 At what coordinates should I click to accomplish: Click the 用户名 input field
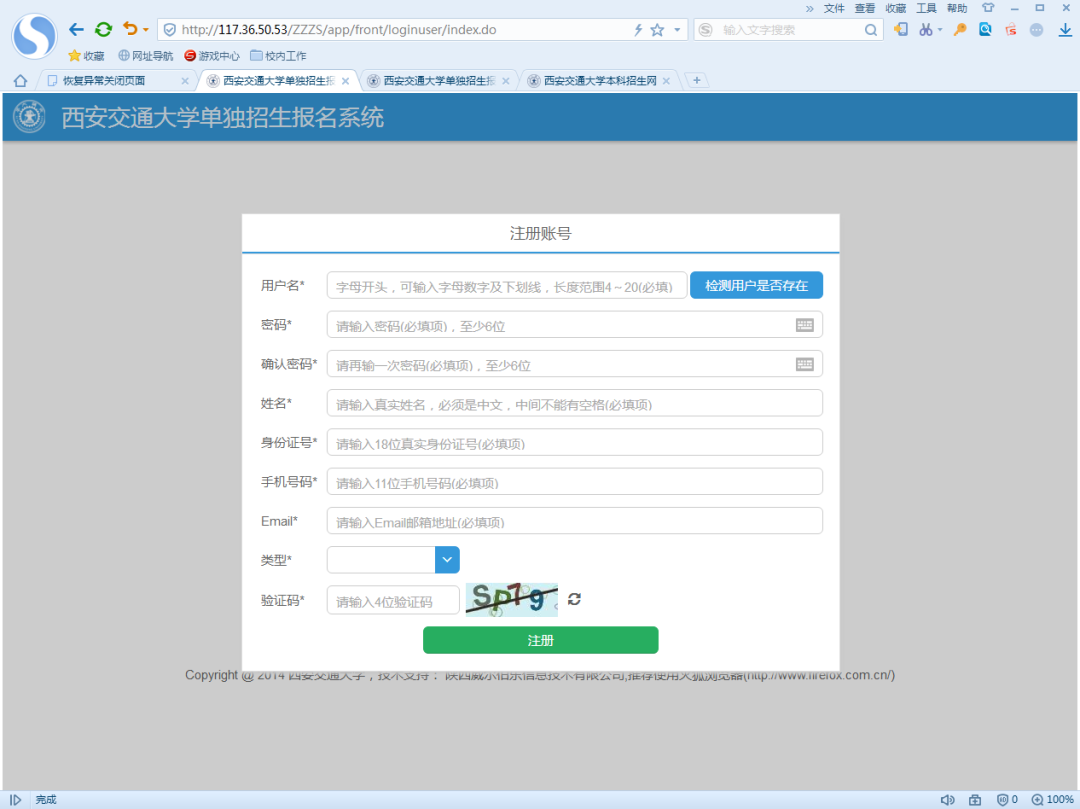[507, 285]
